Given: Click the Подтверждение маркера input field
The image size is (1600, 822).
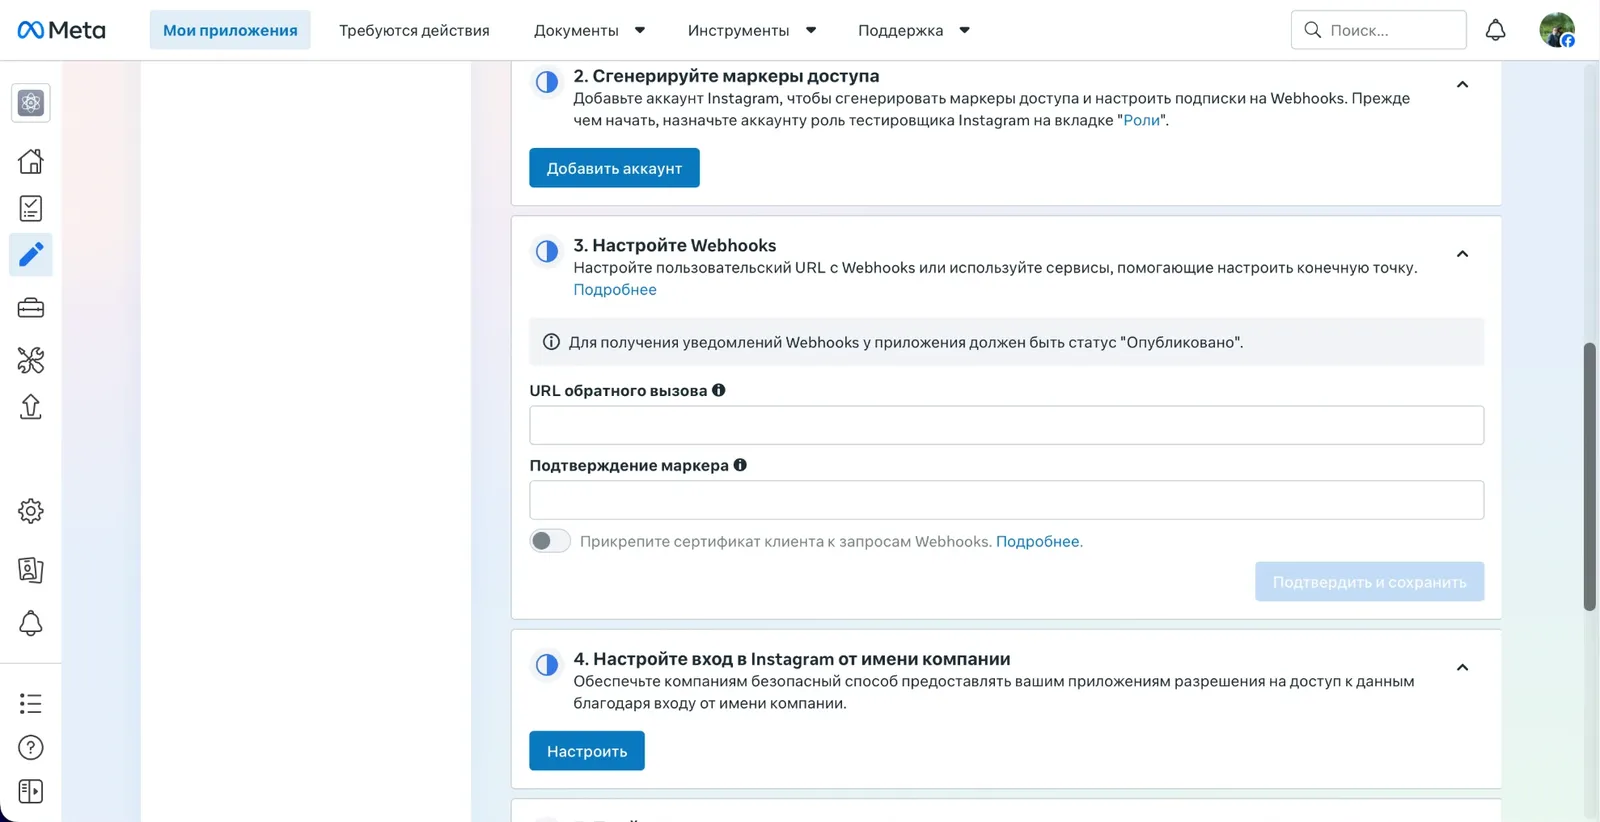Looking at the screenshot, I should point(1006,500).
